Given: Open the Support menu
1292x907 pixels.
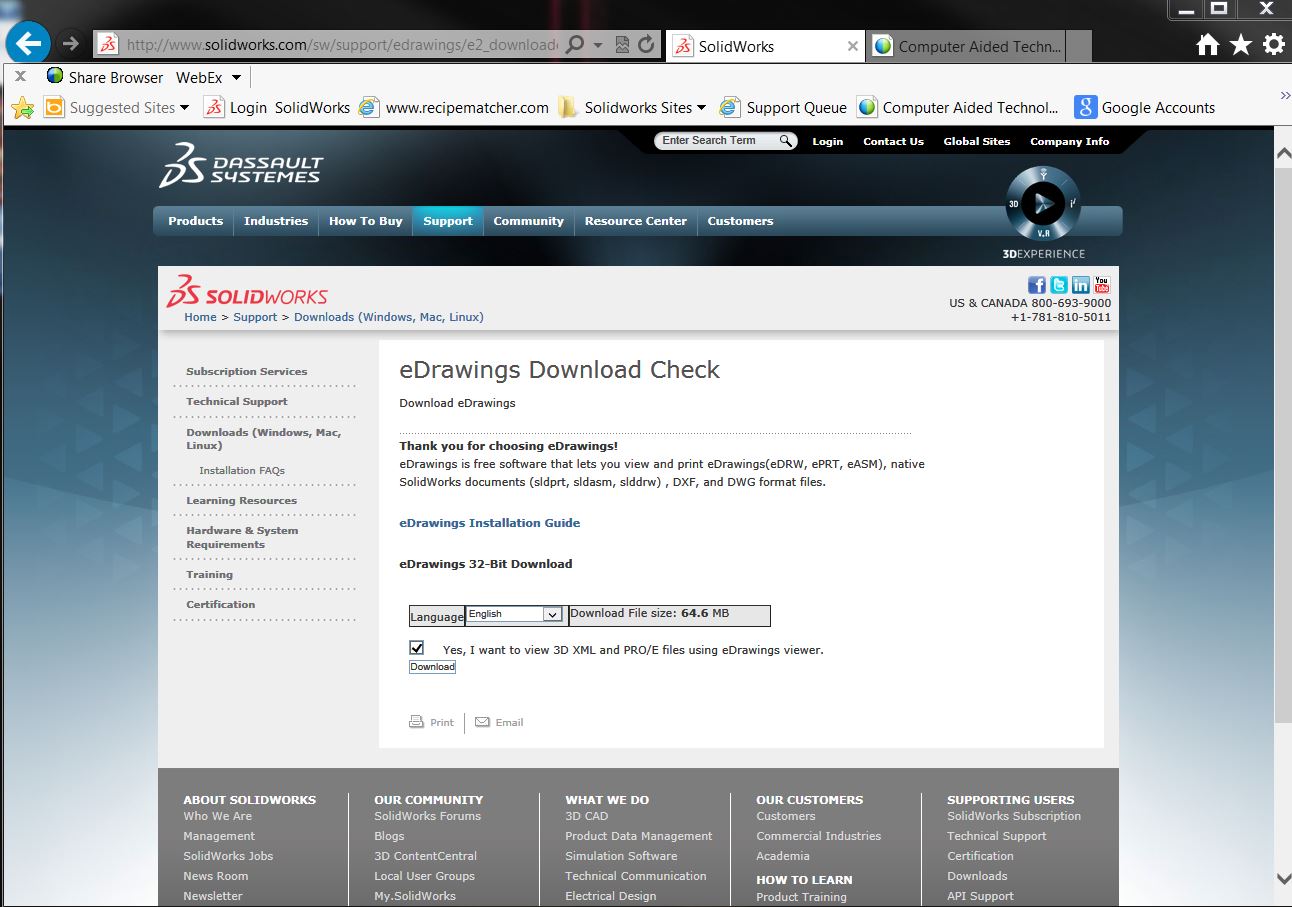Looking at the screenshot, I should [x=448, y=221].
